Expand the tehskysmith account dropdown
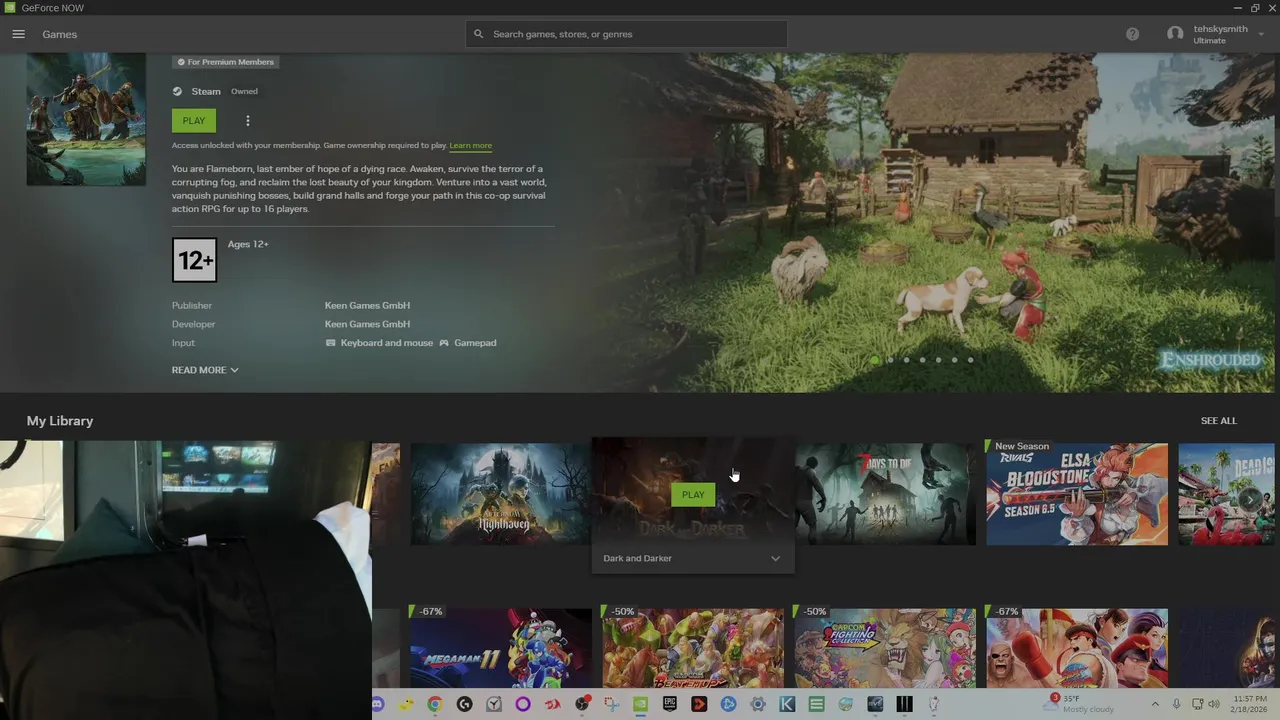This screenshot has height=720, width=1280. coord(1261,34)
